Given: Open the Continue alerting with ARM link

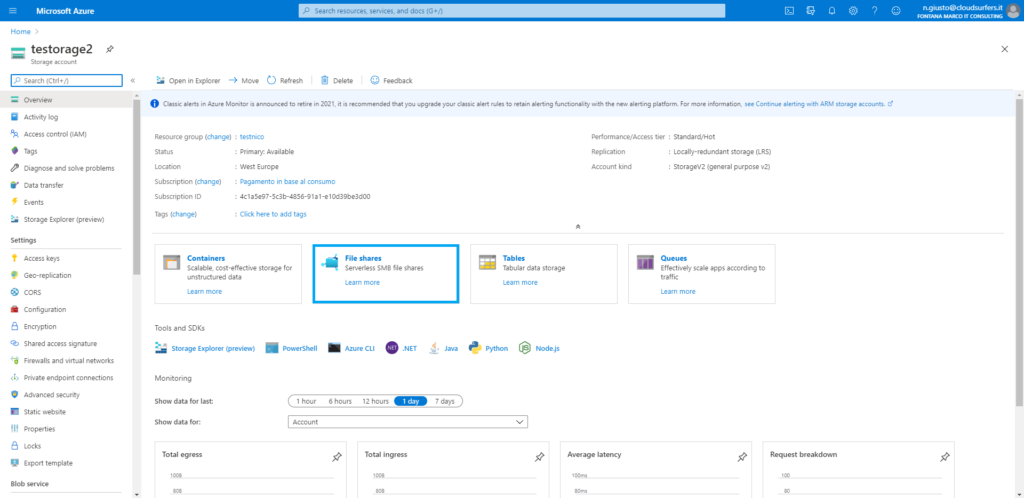Looking at the screenshot, I should tap(819, 104).
